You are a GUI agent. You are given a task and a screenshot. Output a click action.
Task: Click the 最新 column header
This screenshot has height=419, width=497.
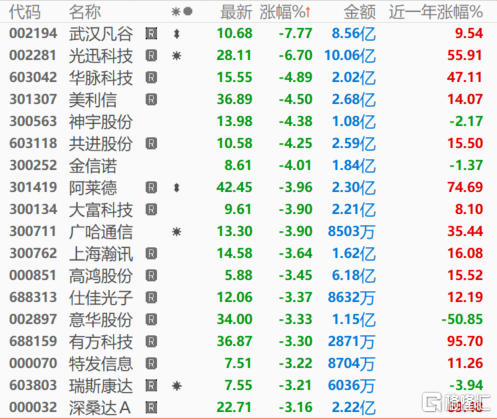tap(236, 12)
